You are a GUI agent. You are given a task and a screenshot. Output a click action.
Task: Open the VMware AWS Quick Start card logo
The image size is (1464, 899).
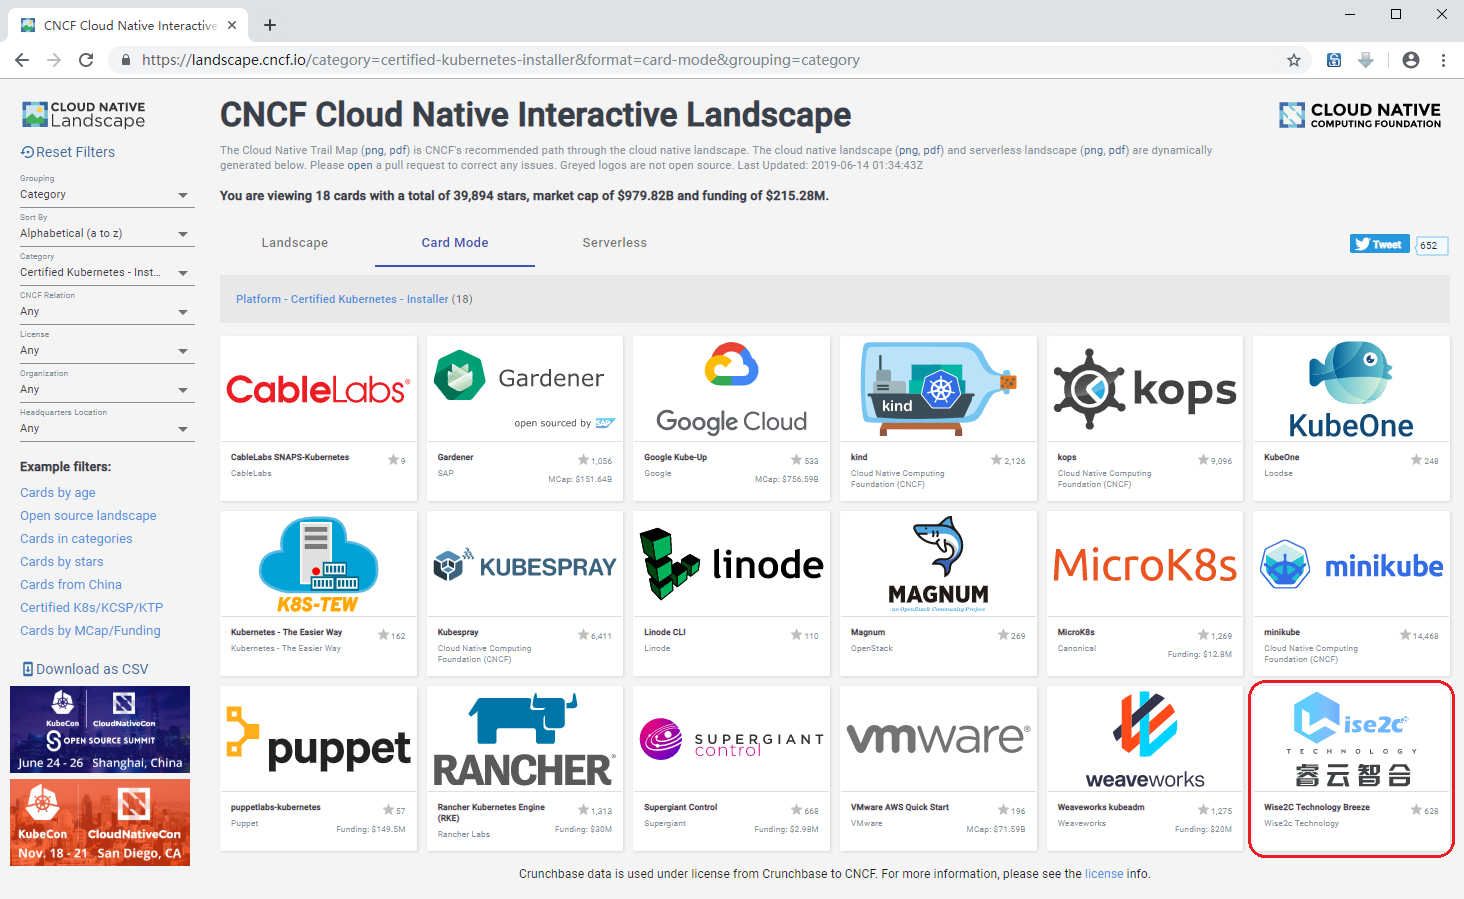pyautogui.click(x=938, y=739)
